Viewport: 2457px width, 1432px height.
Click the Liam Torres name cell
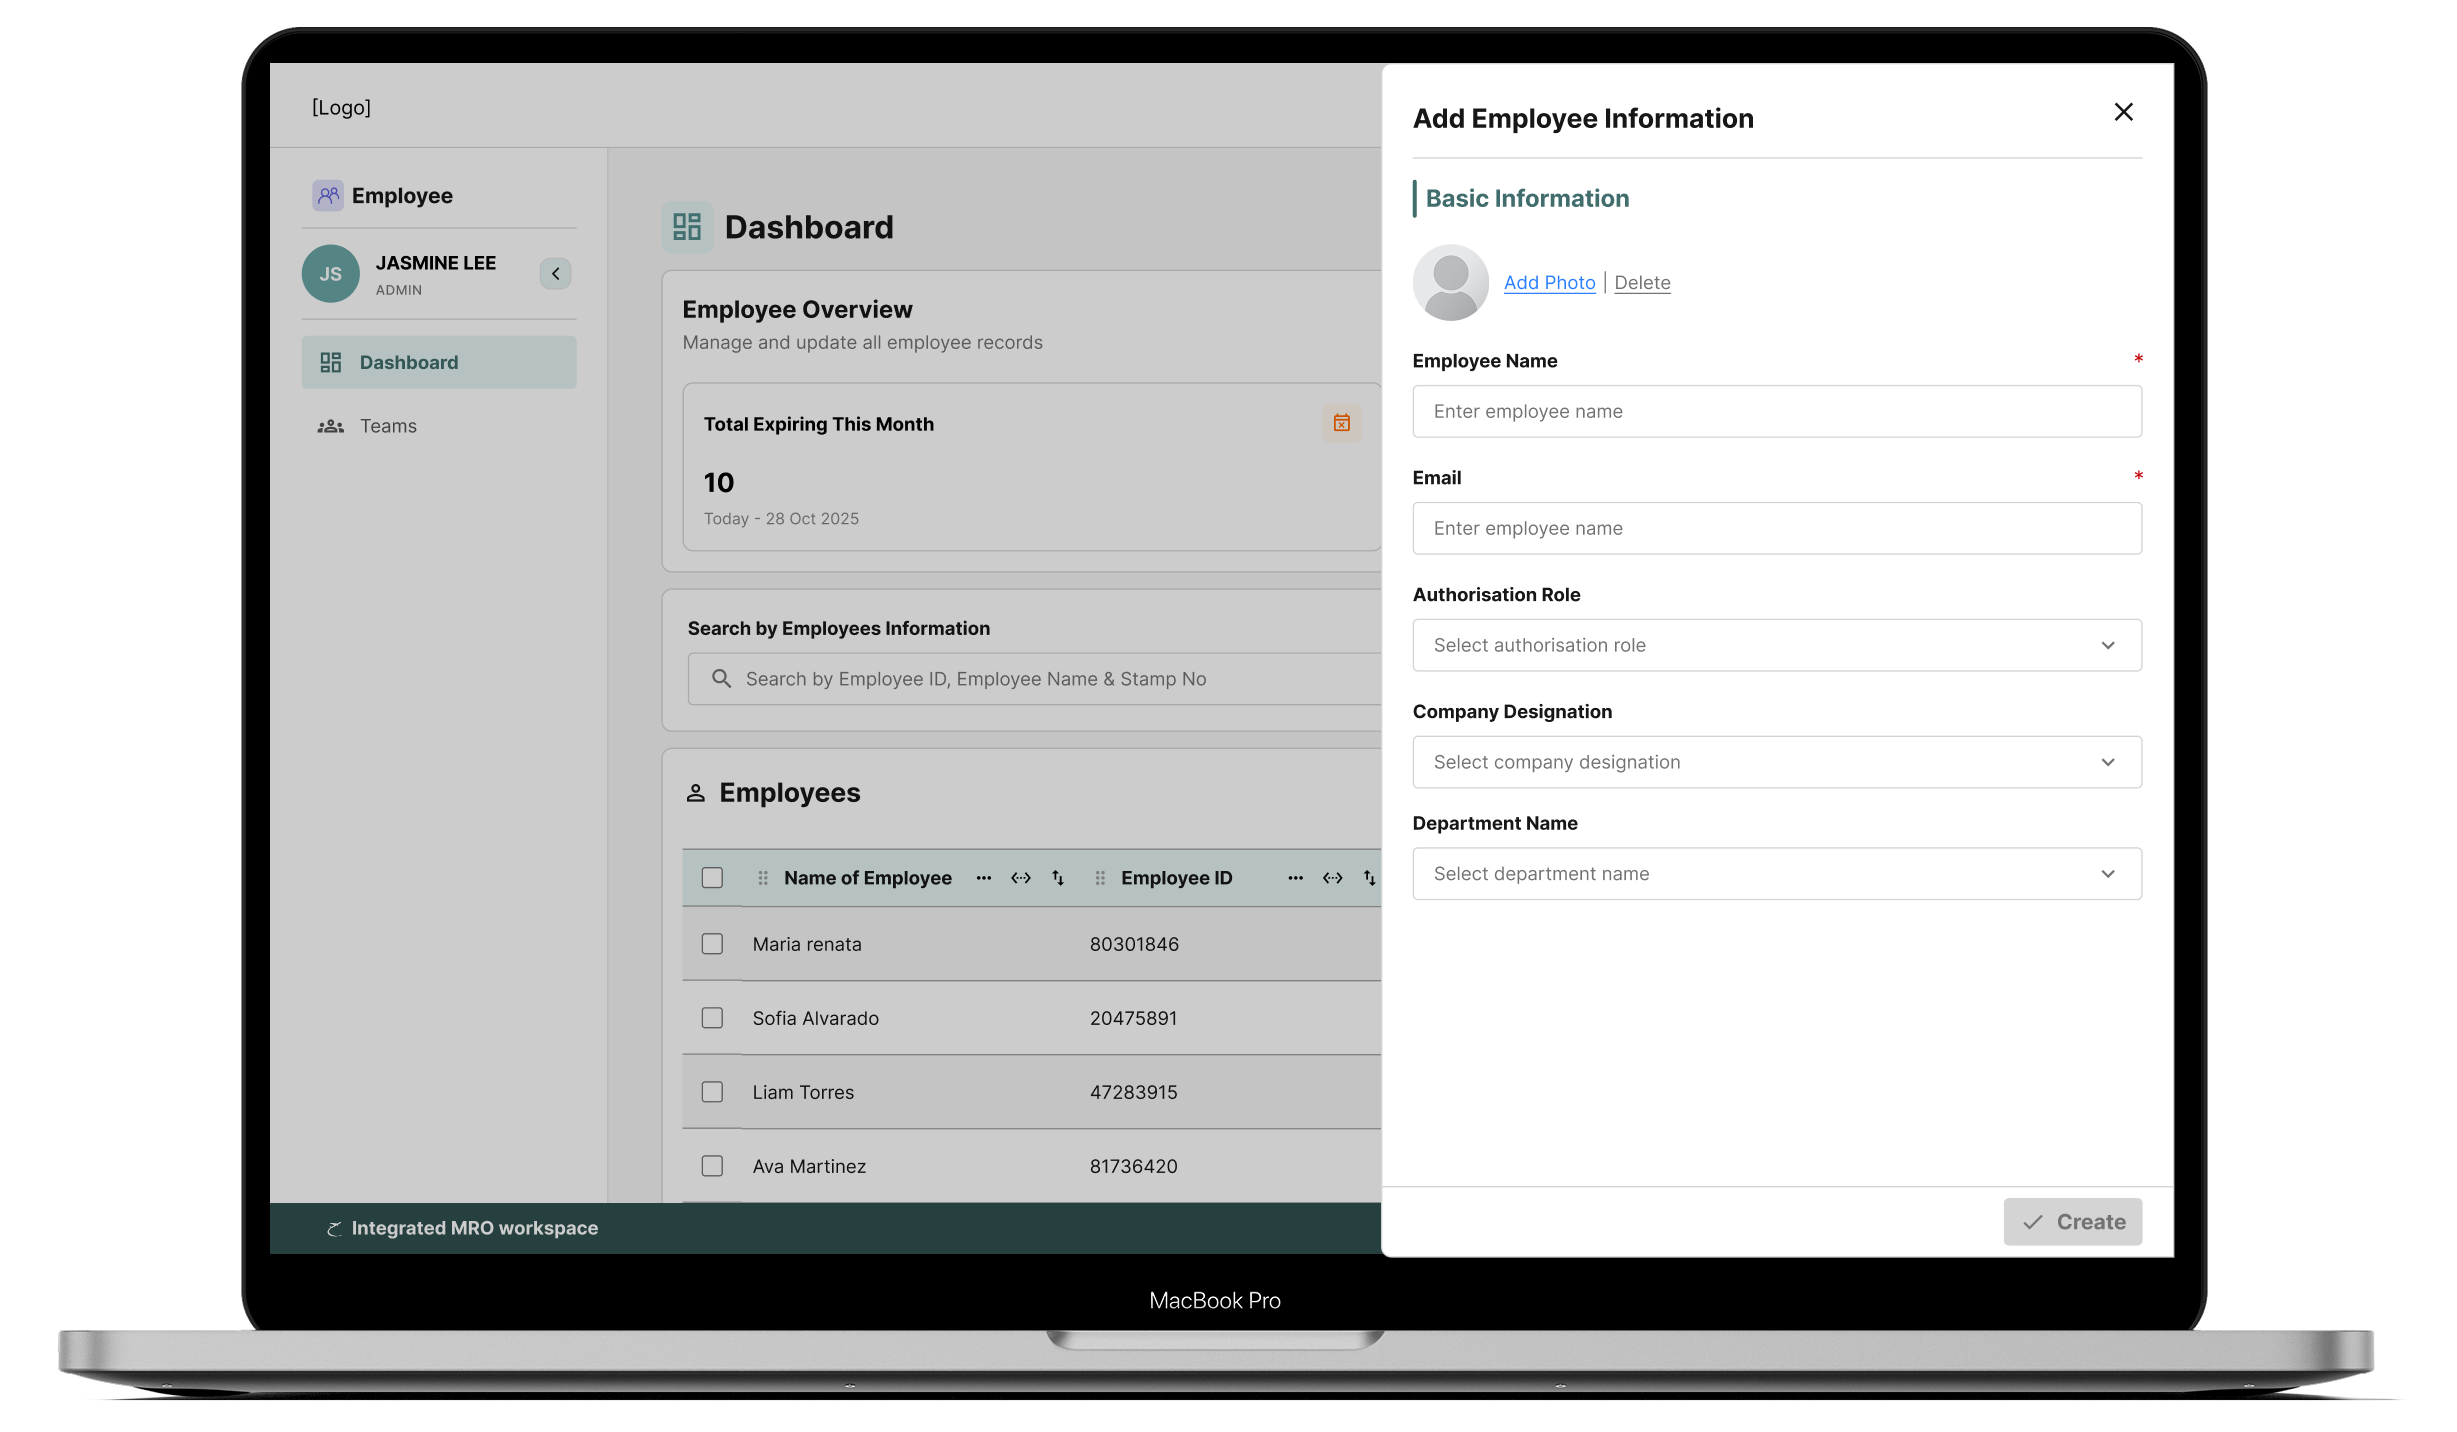(803, 1092)
